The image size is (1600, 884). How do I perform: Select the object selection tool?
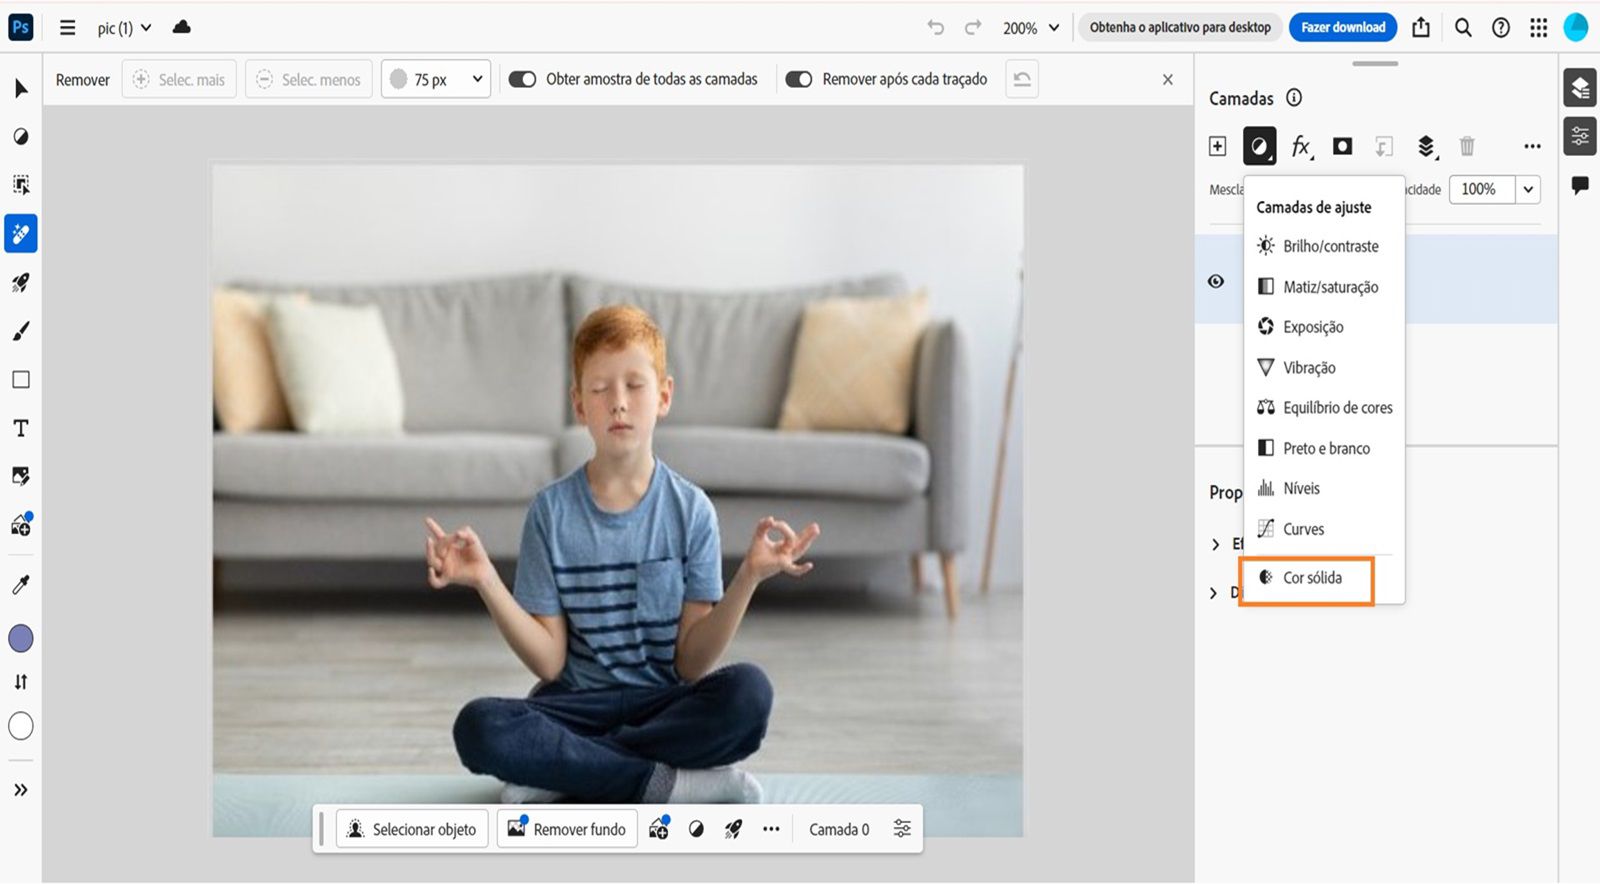click(x=21, y=184)
